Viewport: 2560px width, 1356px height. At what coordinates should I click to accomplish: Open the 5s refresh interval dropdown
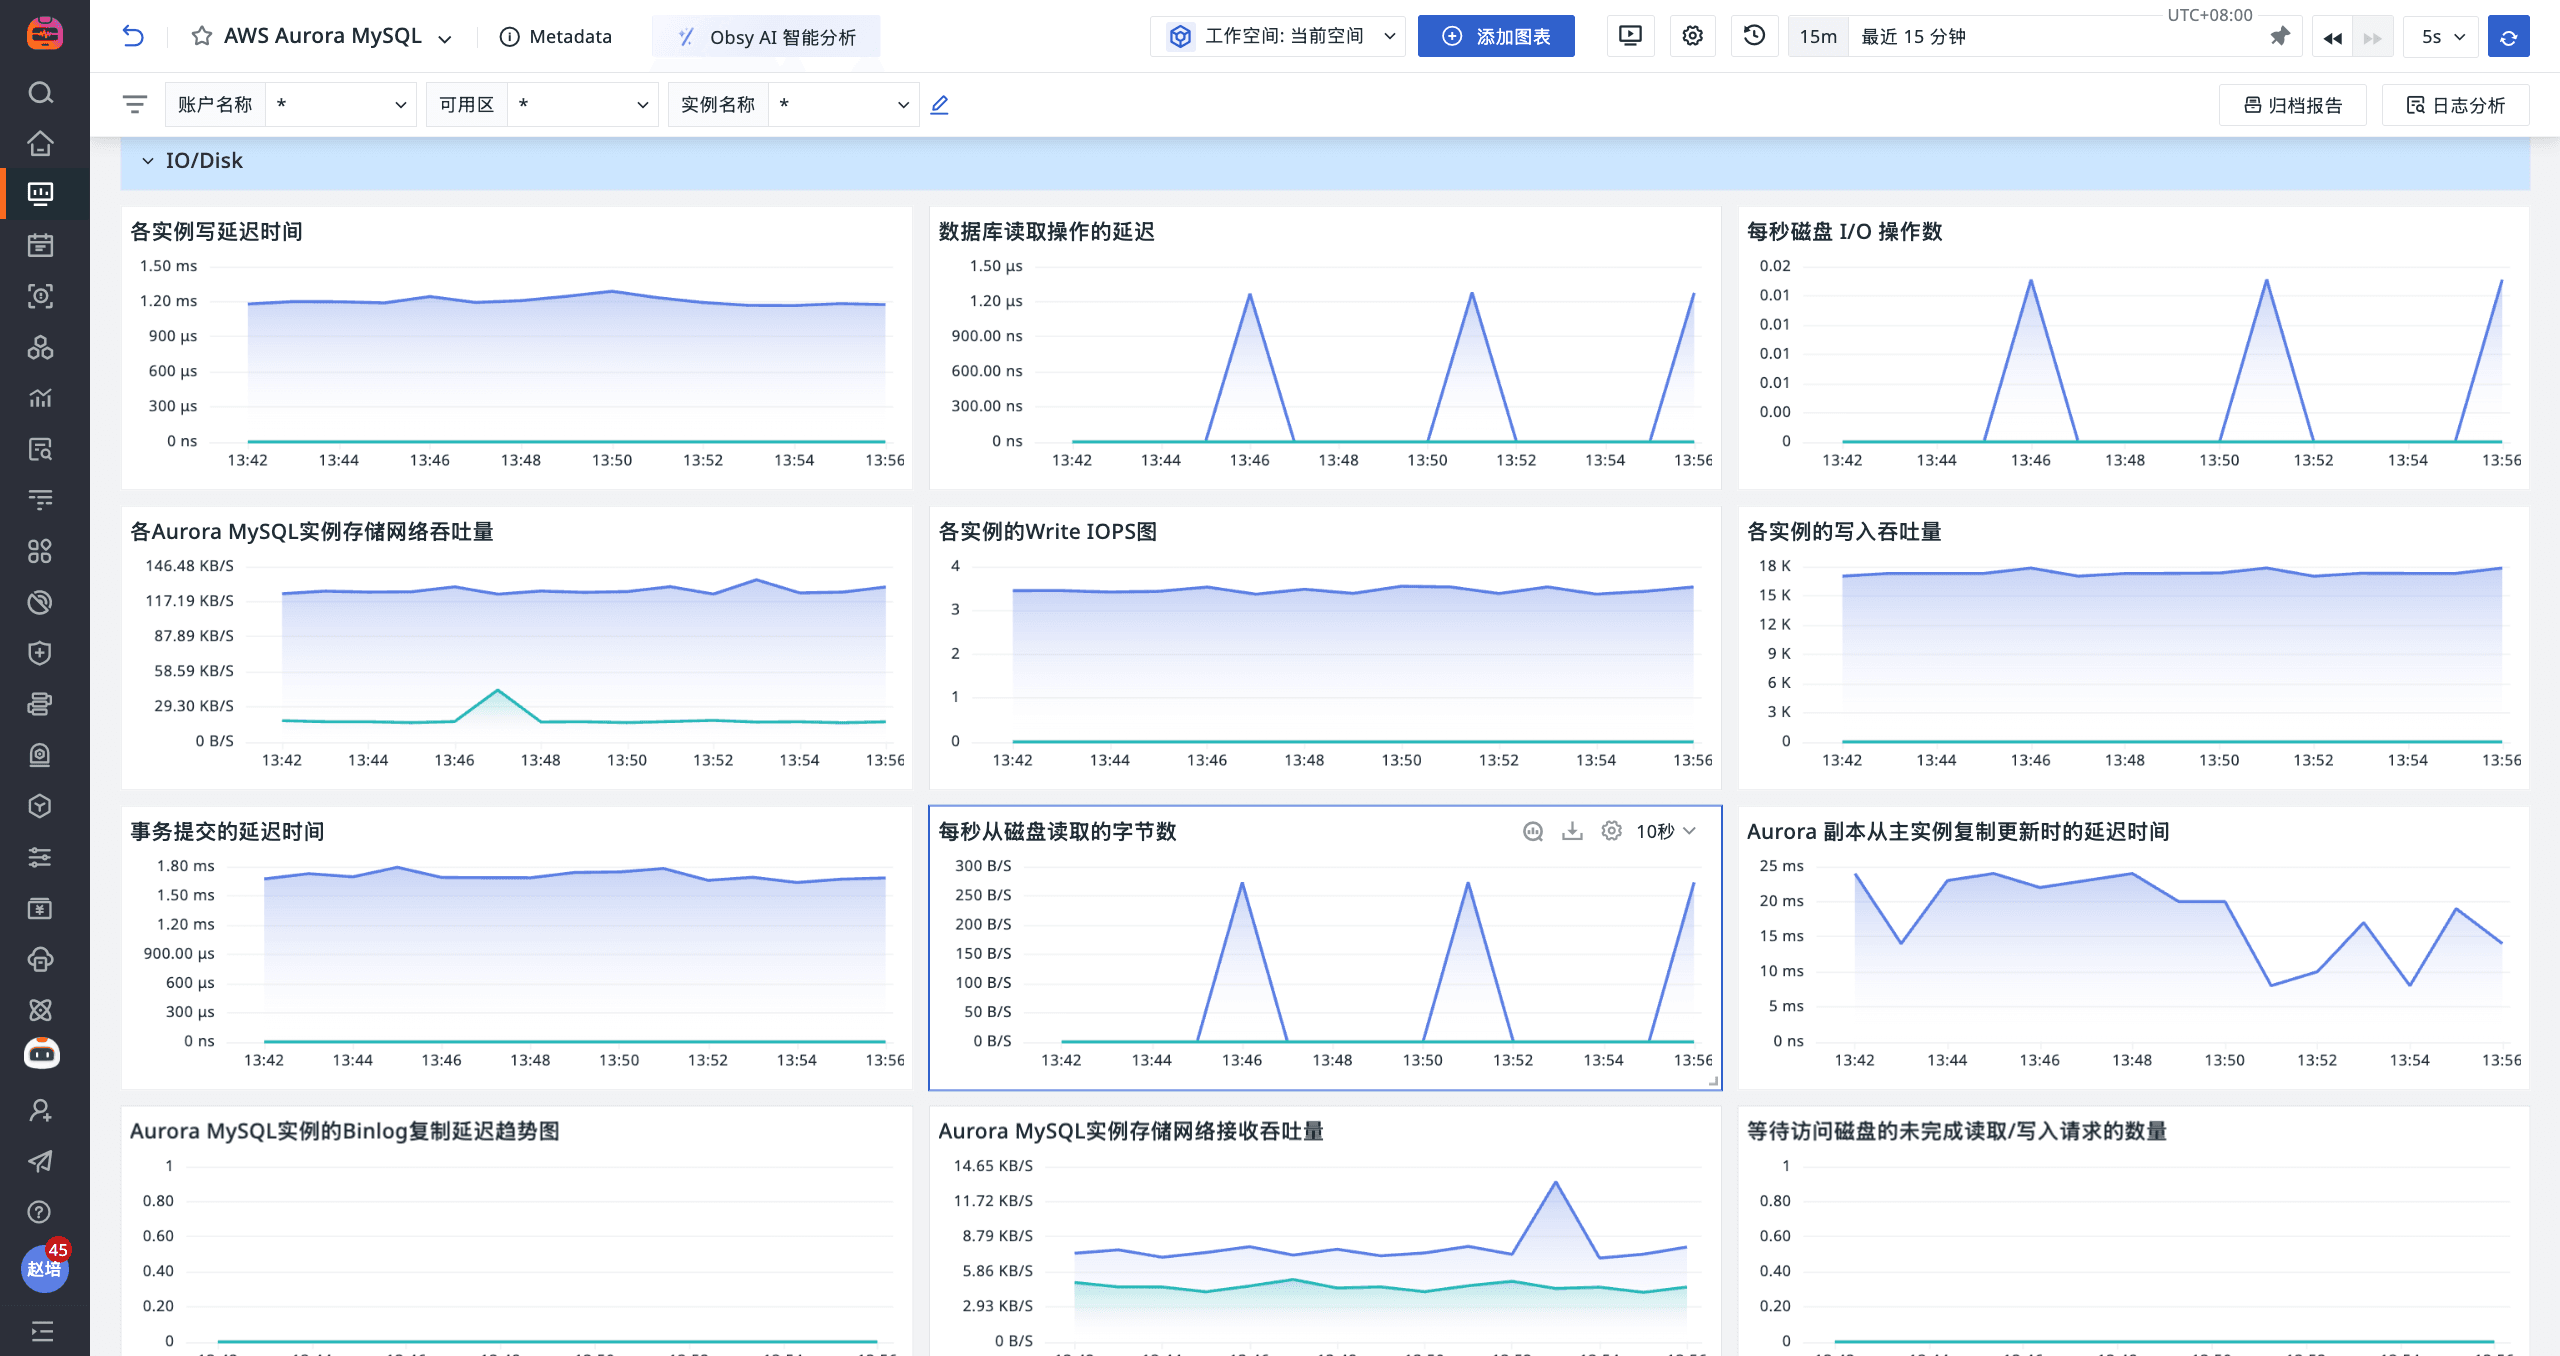click(2442, 37)
